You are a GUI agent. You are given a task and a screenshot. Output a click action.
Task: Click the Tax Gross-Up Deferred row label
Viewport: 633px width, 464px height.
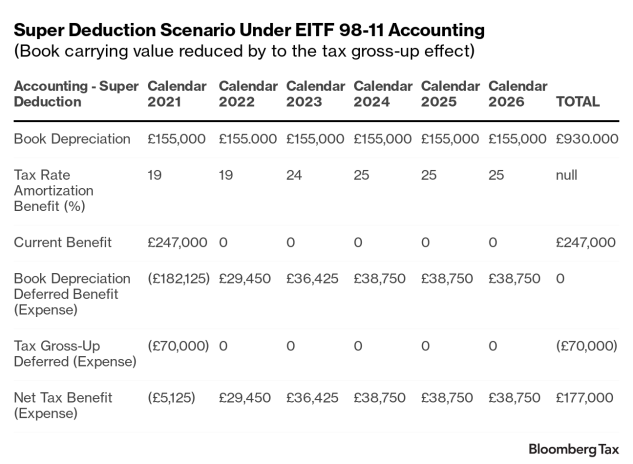click(74, 352)
